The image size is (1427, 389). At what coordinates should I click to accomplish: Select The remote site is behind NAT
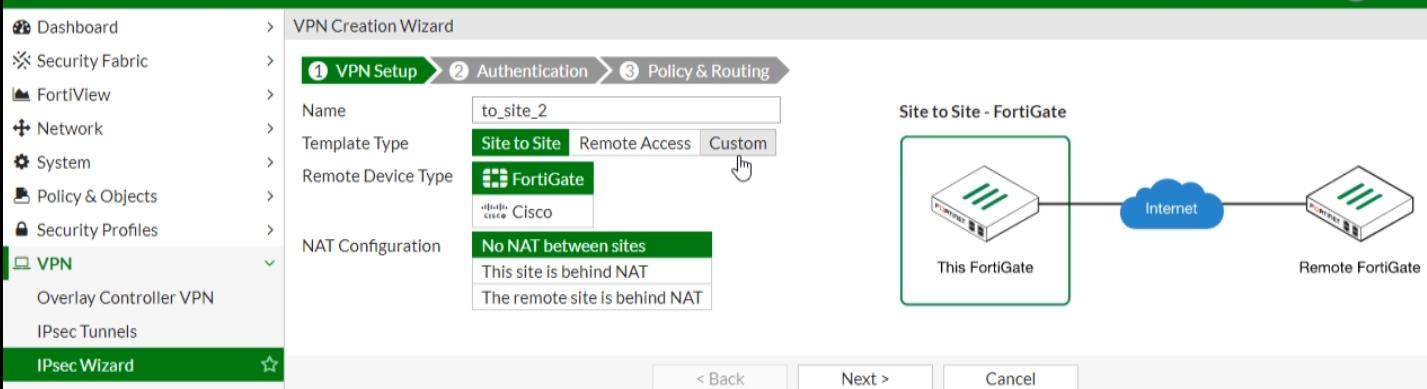tap(592, 297)
